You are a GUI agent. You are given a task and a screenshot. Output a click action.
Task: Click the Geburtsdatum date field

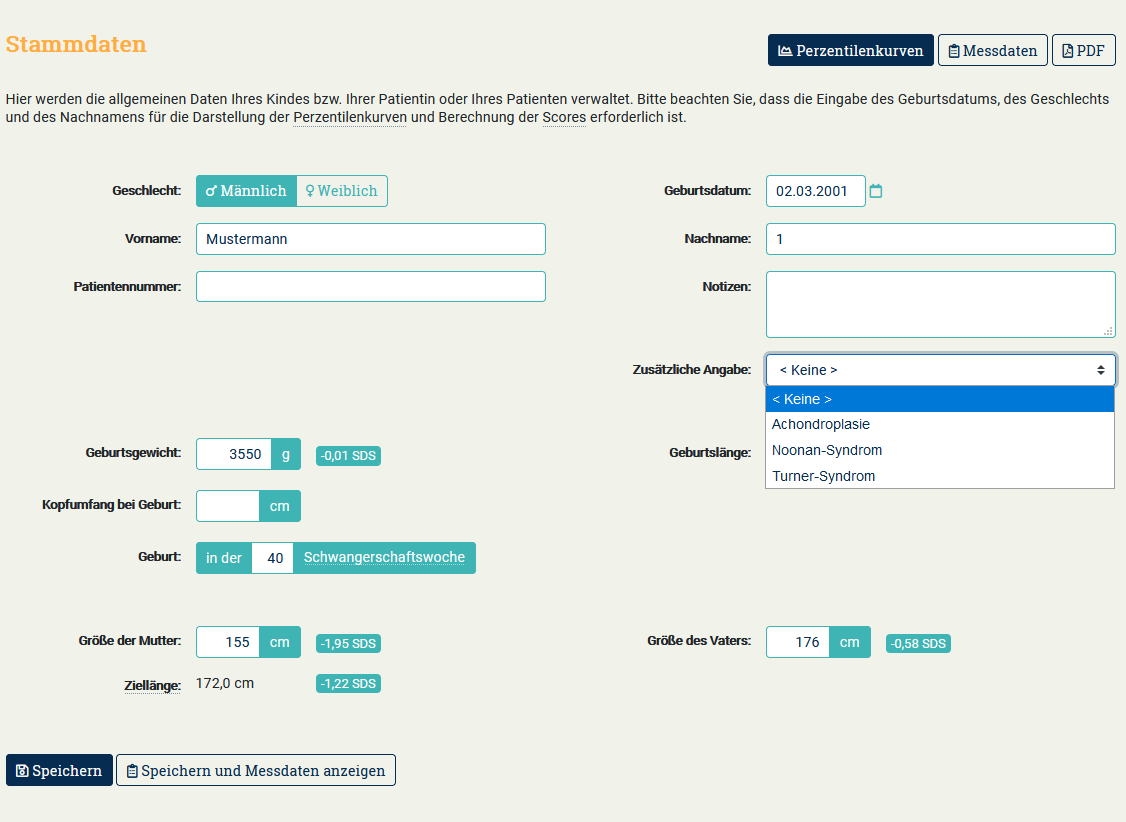[x=815, y=191]
